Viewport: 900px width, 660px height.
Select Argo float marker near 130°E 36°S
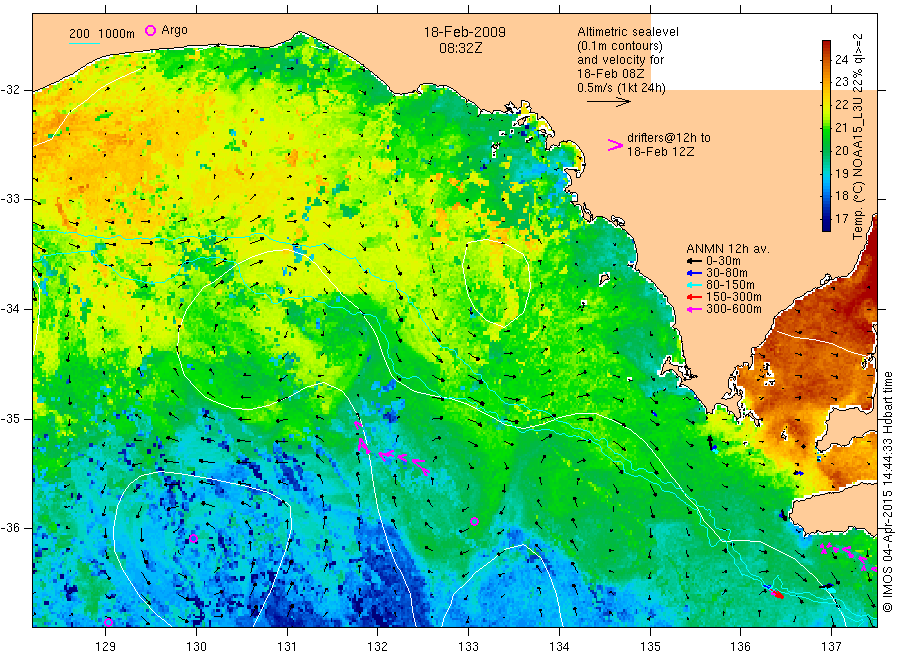coord(193,538)
